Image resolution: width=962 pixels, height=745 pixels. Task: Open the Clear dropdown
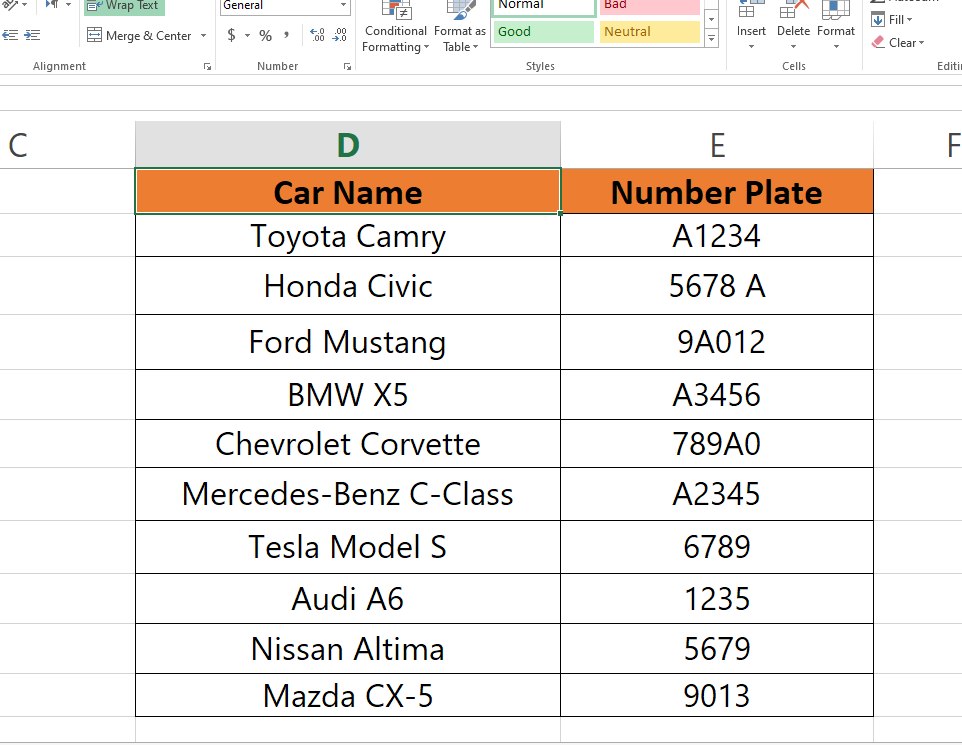898,43
